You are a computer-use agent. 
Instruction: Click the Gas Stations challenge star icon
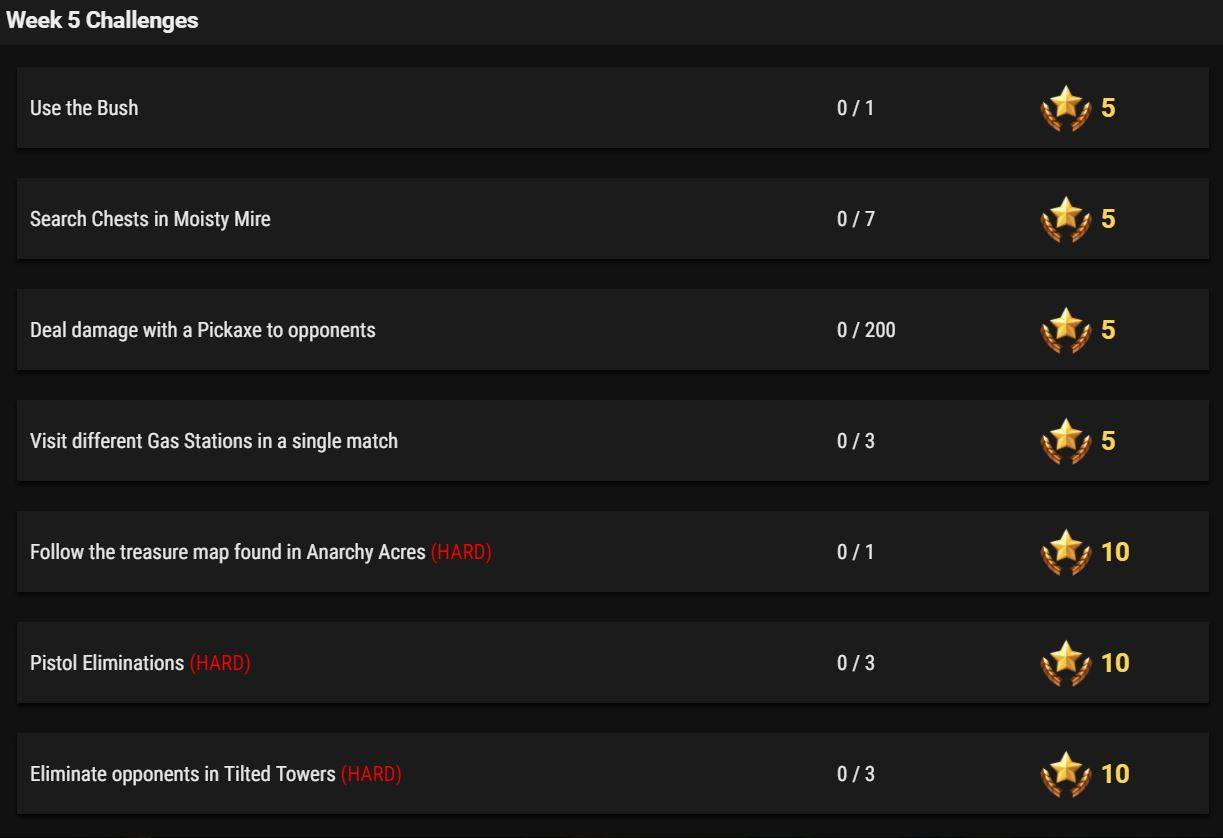coord(1066,441)
